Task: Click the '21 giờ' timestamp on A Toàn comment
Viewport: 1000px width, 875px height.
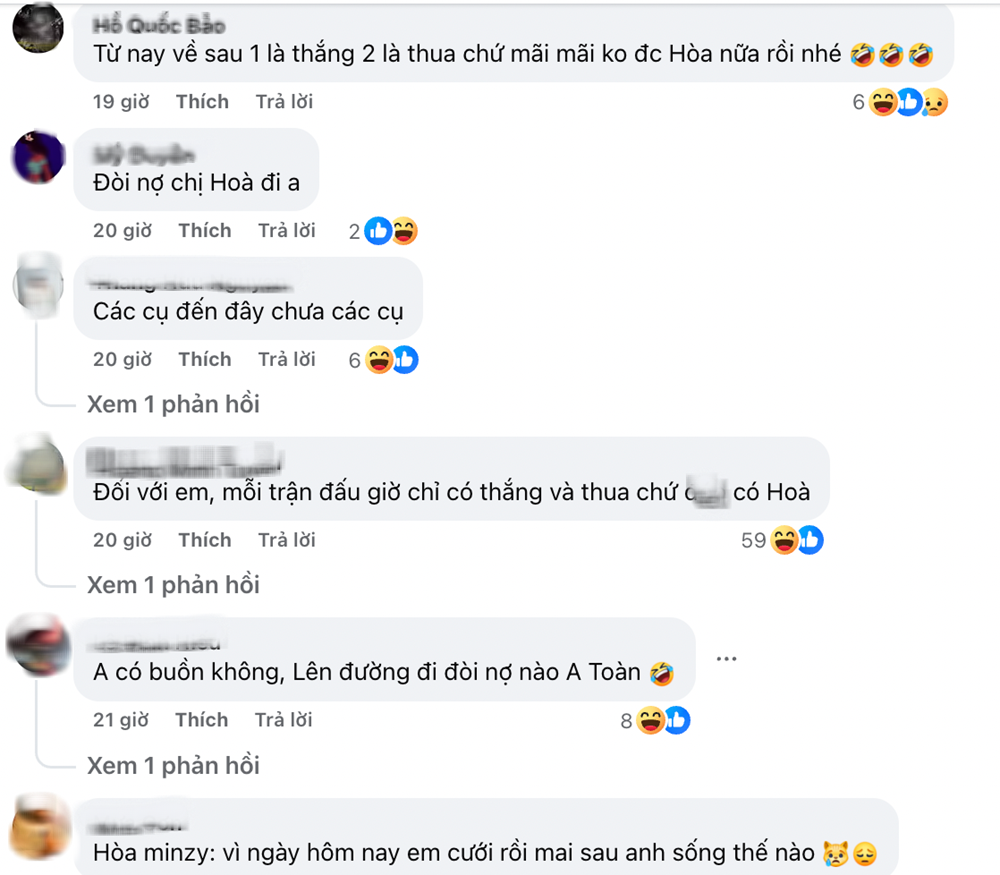Action: point(123,720)
